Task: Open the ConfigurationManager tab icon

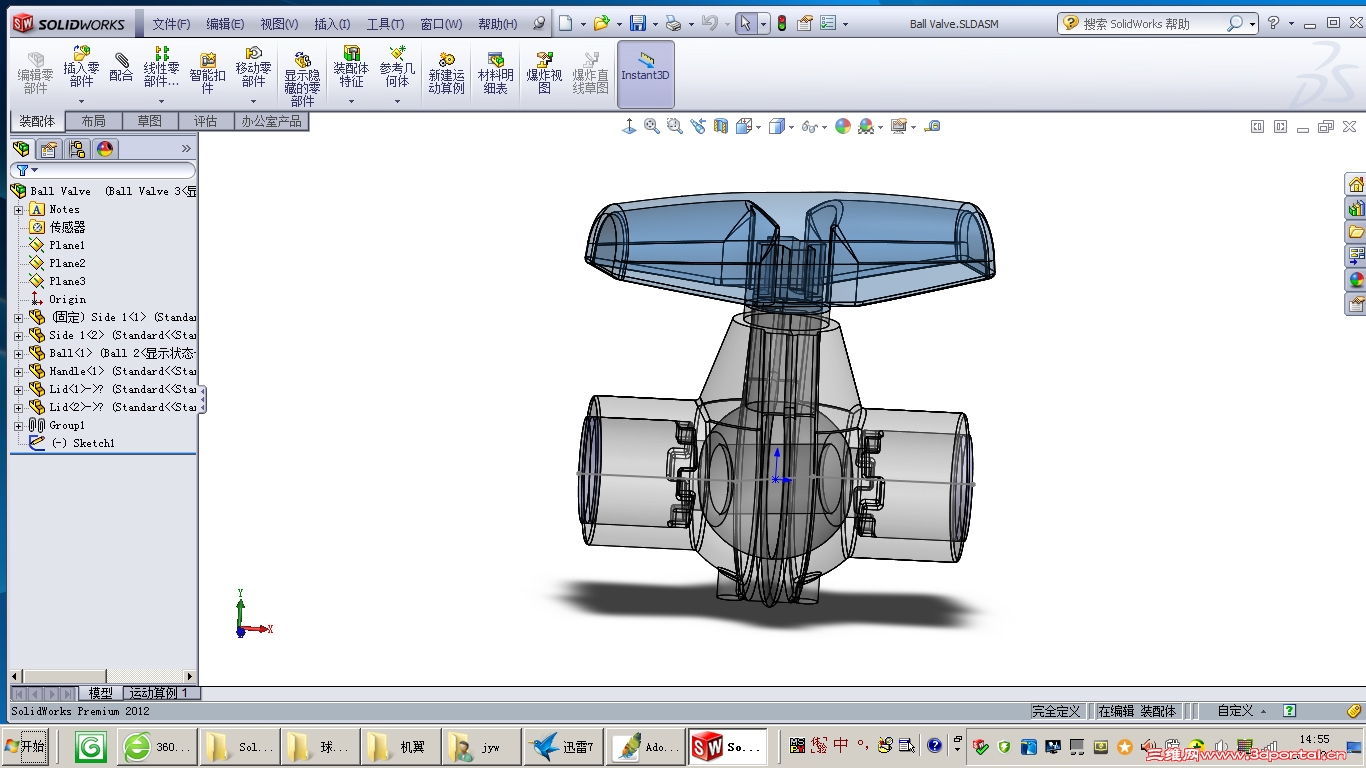Action: pos(77,149)
